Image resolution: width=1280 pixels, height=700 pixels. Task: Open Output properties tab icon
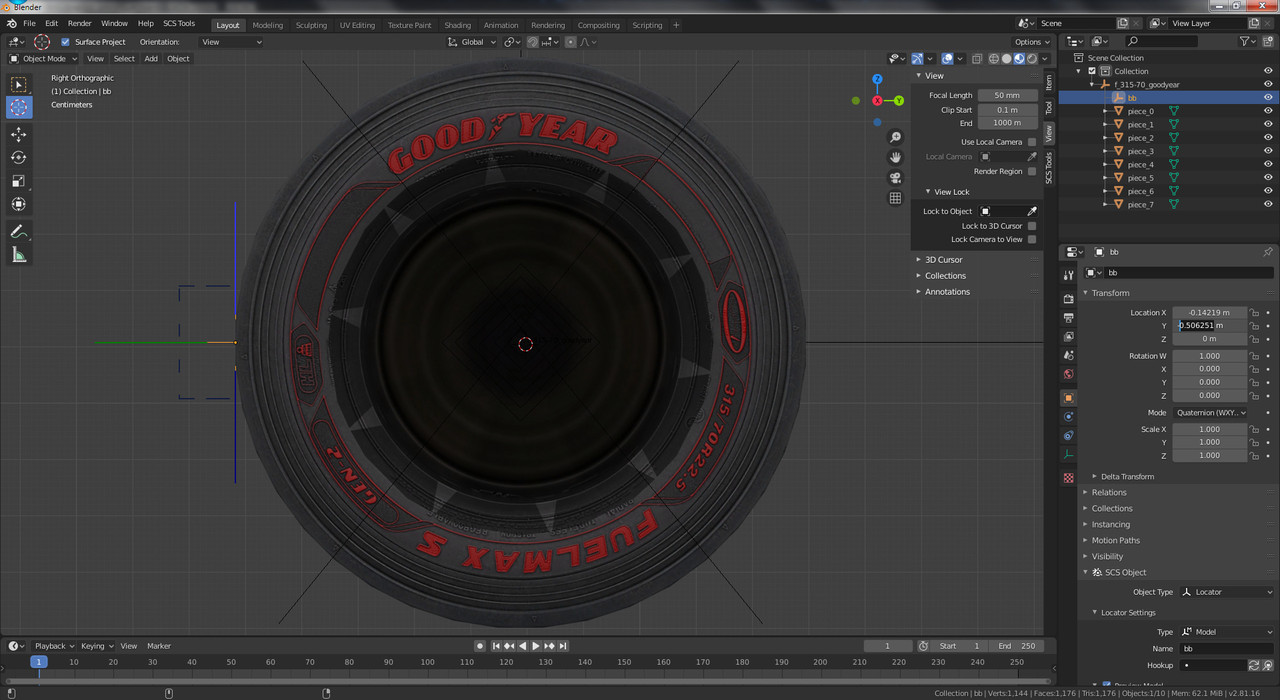click(x=1068, y=317)
